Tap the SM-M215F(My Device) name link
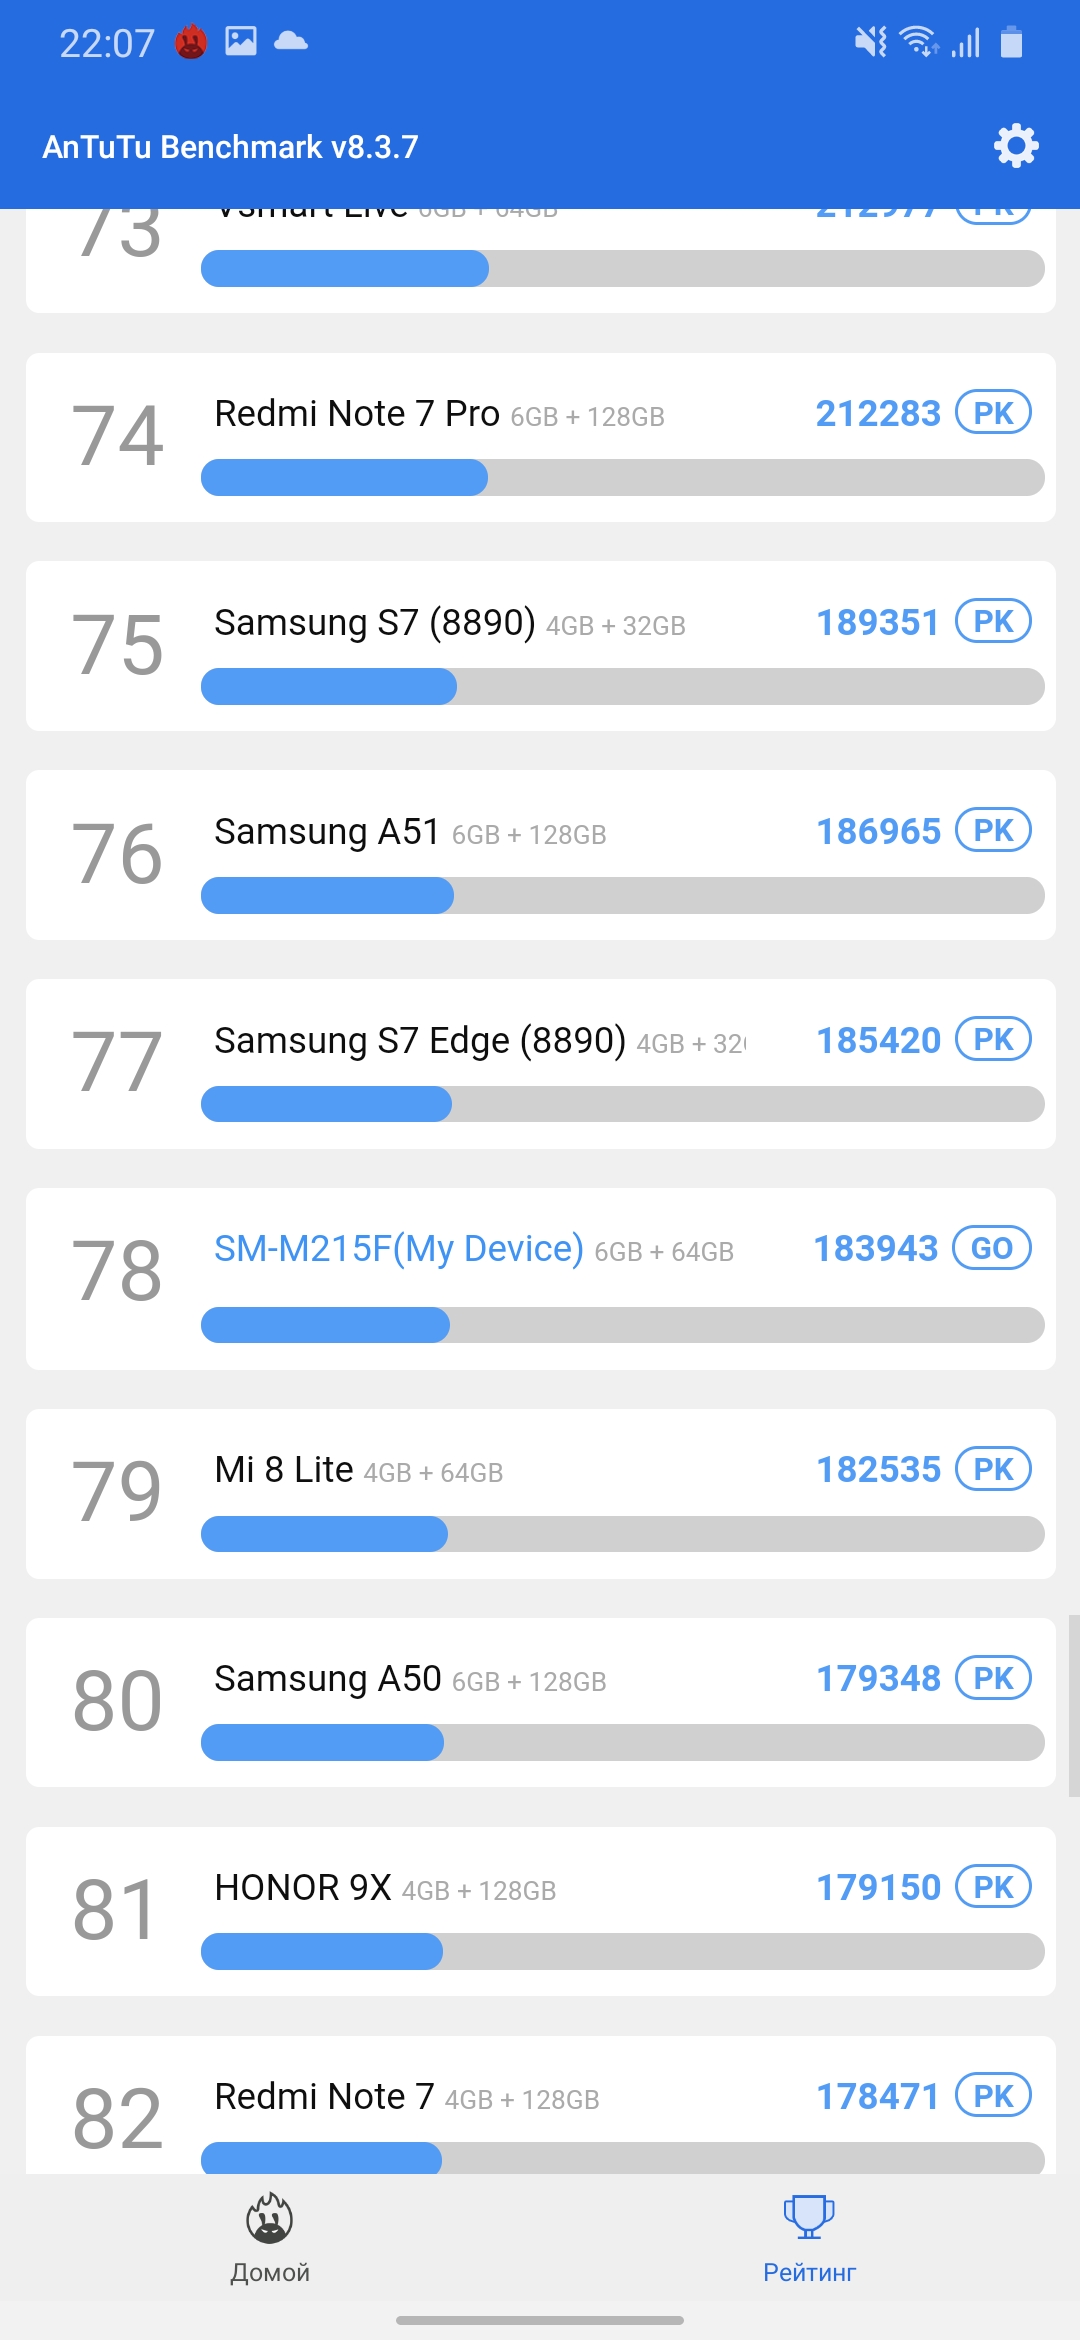This screenshot has height=2340, width=1080. pos(398,1249)
